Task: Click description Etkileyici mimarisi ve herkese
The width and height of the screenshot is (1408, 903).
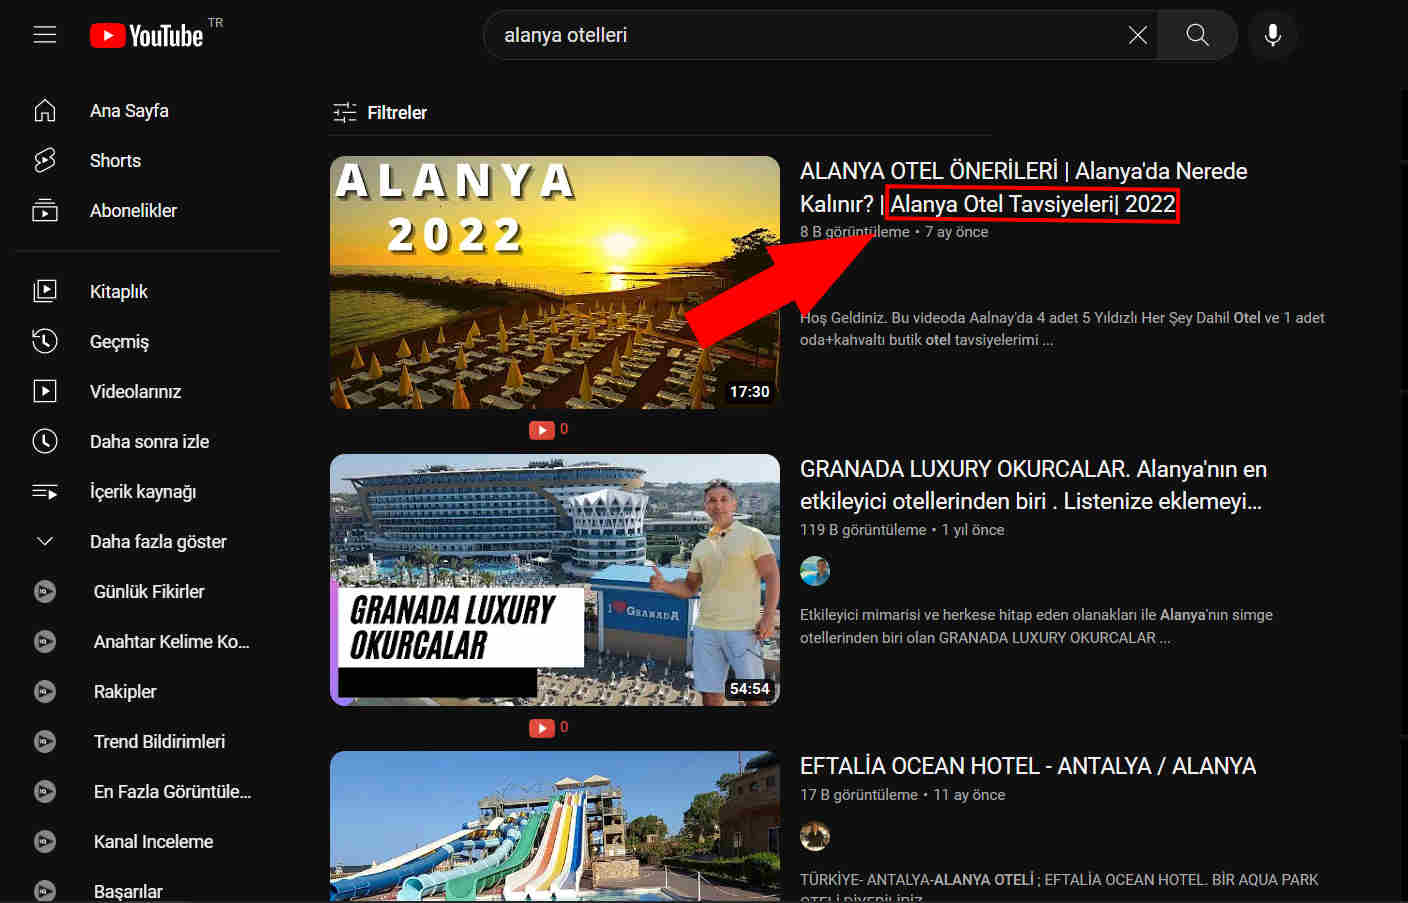Action: pos(1036,626)
